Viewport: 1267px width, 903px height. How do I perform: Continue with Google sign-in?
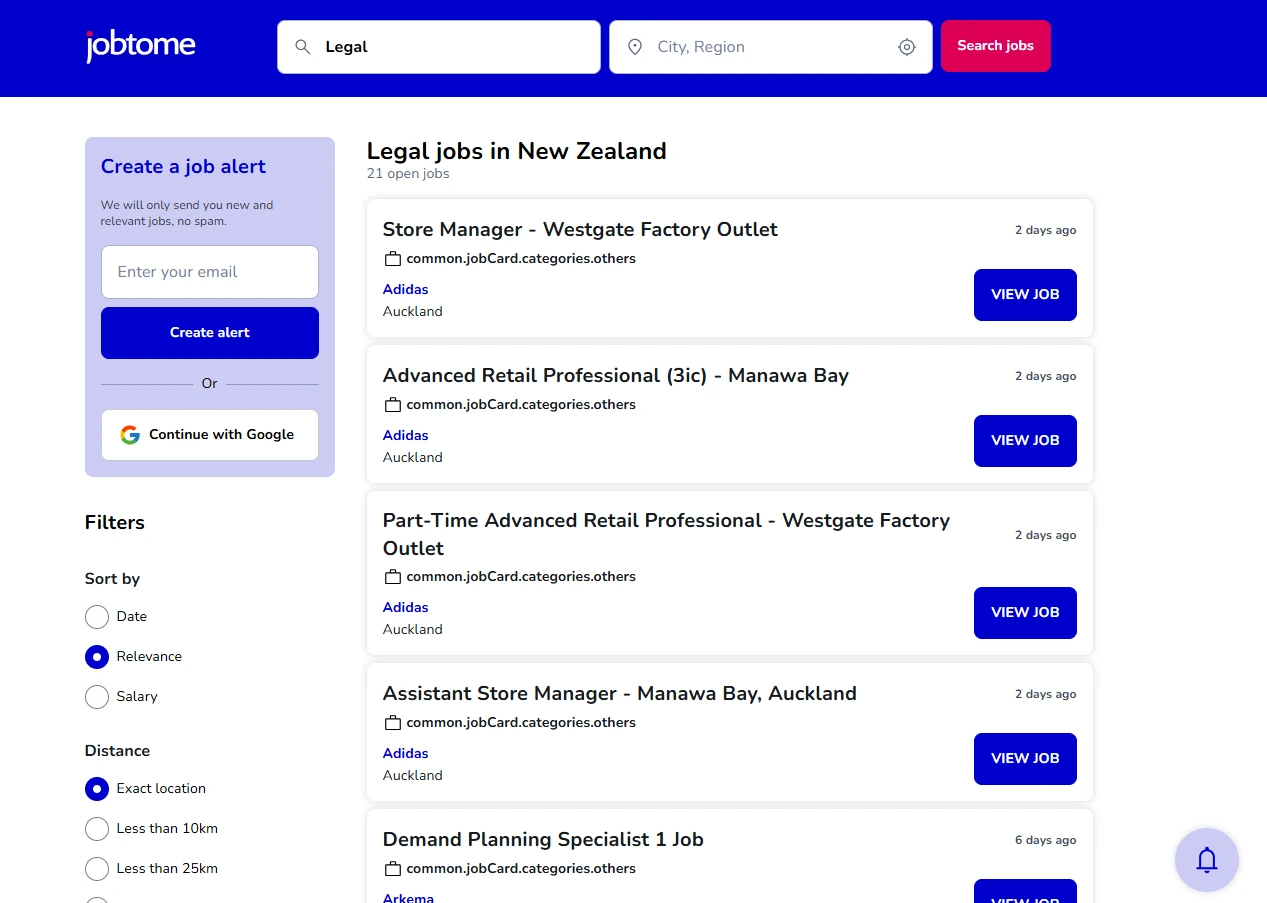210,435
